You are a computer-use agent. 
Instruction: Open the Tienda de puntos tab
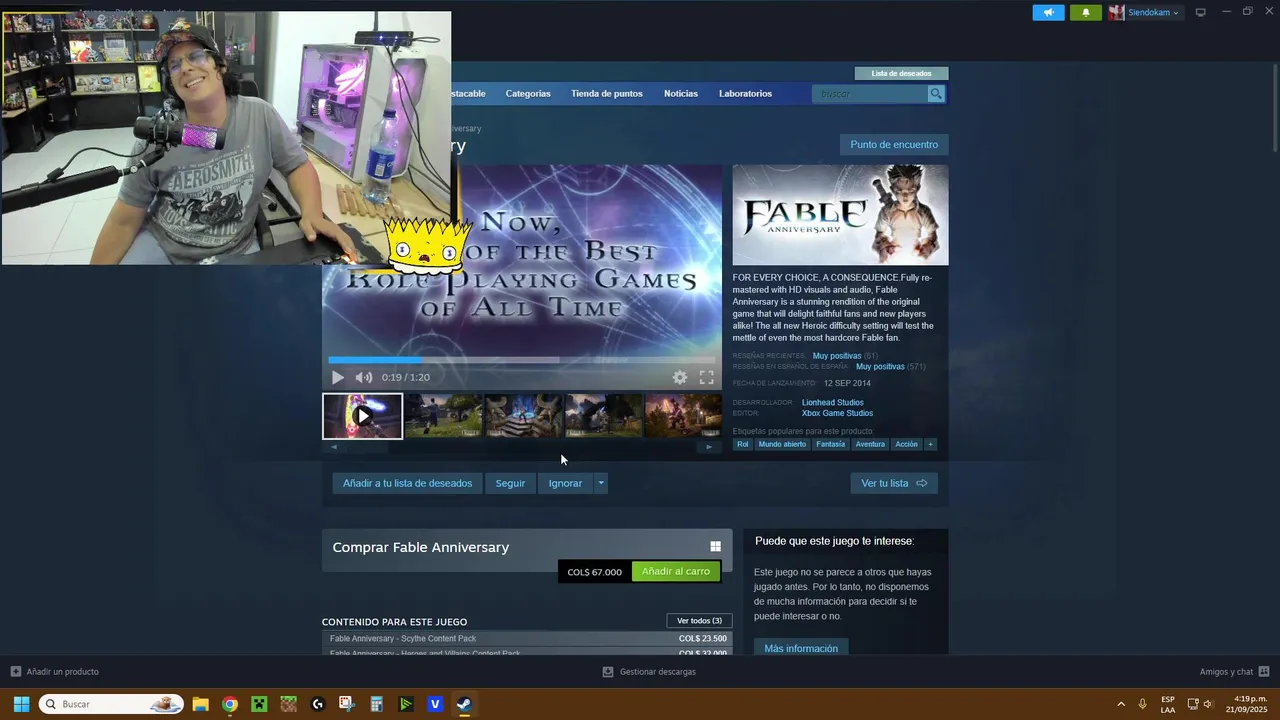click(607, 94)
